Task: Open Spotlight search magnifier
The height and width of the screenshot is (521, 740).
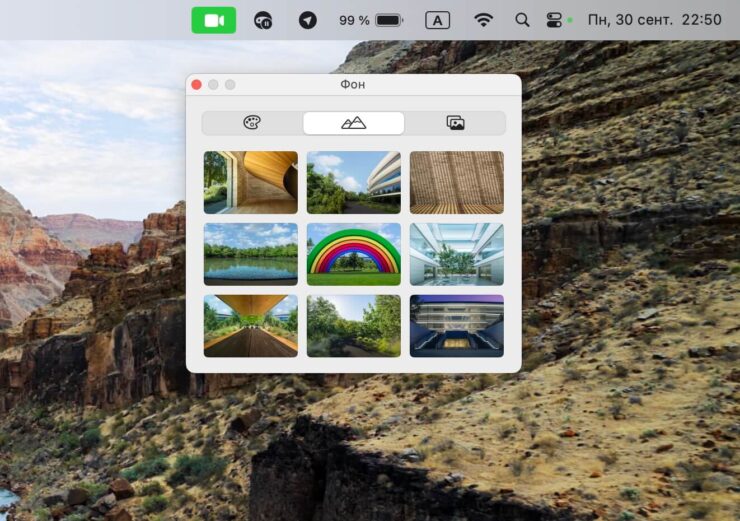Action: (x=522, y=20)
